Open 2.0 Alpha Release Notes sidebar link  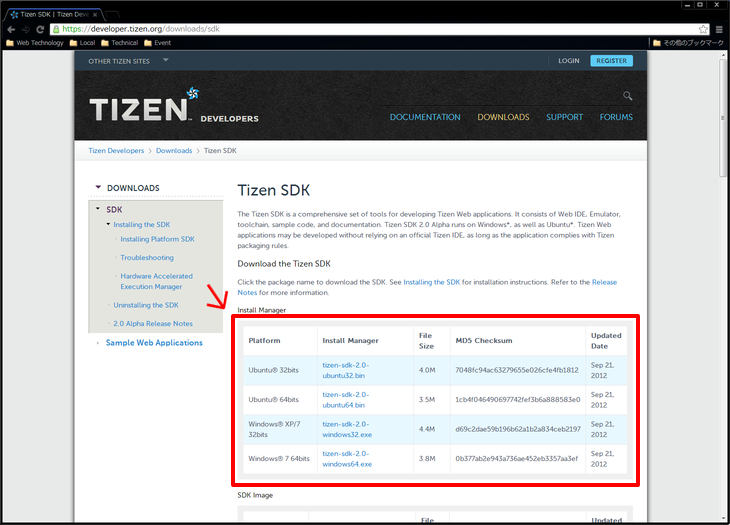pos(153,323)
